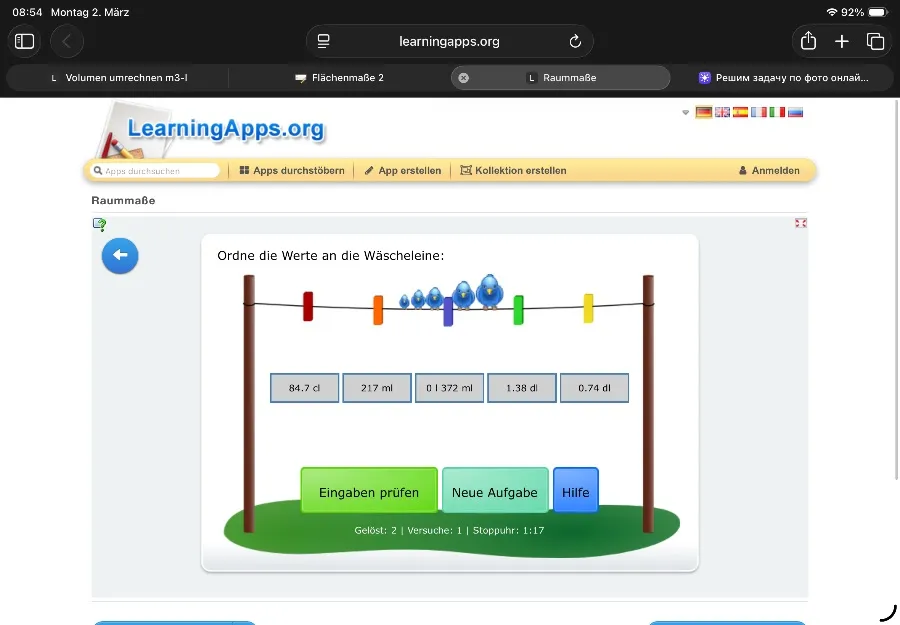Choose Spanish flag language
This screenshot has height=625, width=900.
coord(740,112)
